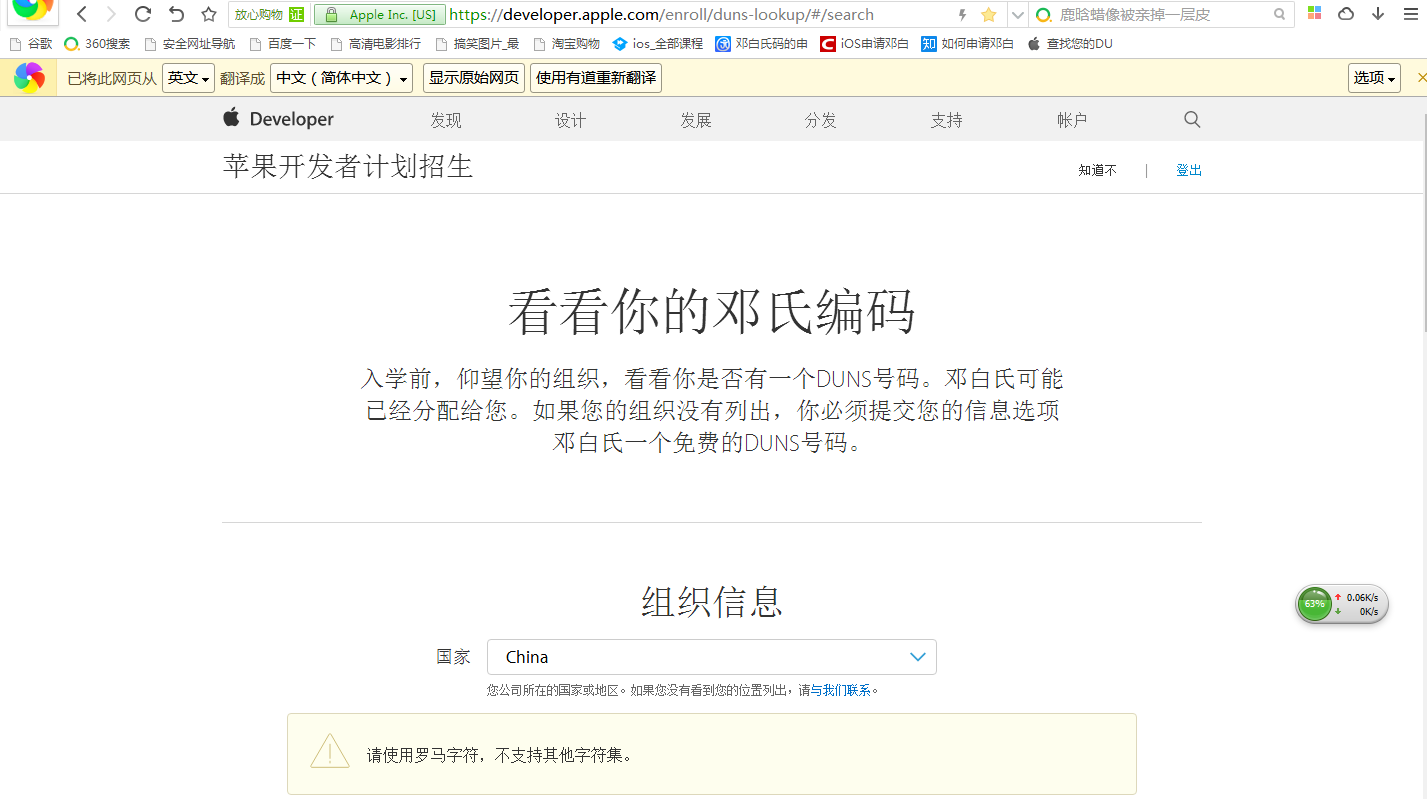Close the translation bar
1427x799 pixels.
point(1421,78)
